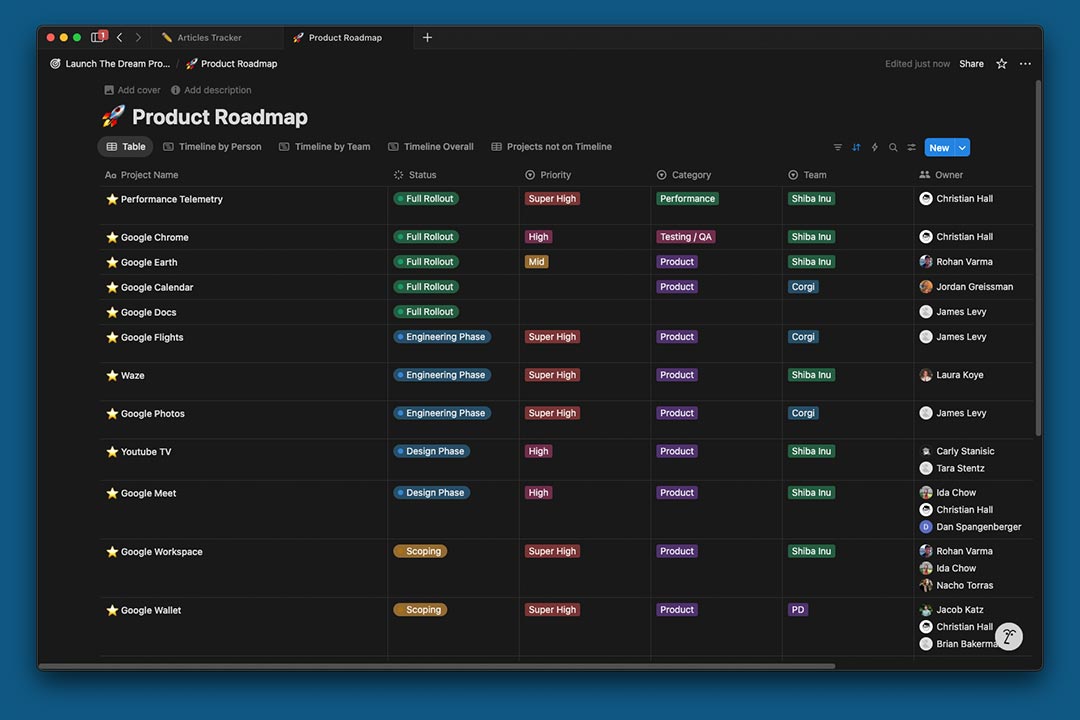Image resolution: width=1080 pixels, height=720 pixels.
Task: Open the Google Meet project name
Action: [148, 493]
